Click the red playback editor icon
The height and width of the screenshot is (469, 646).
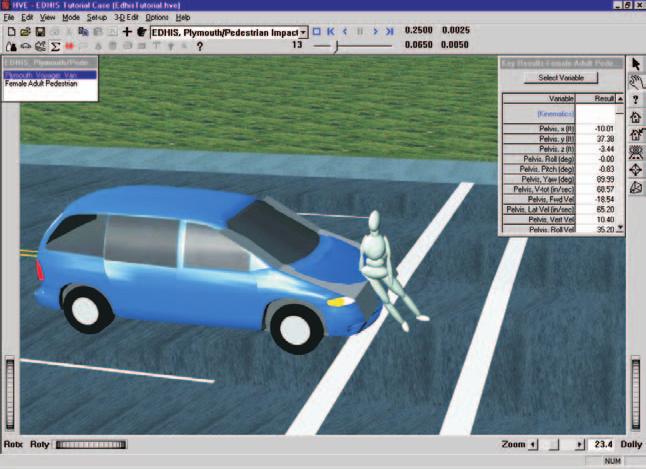click(69, 46)
